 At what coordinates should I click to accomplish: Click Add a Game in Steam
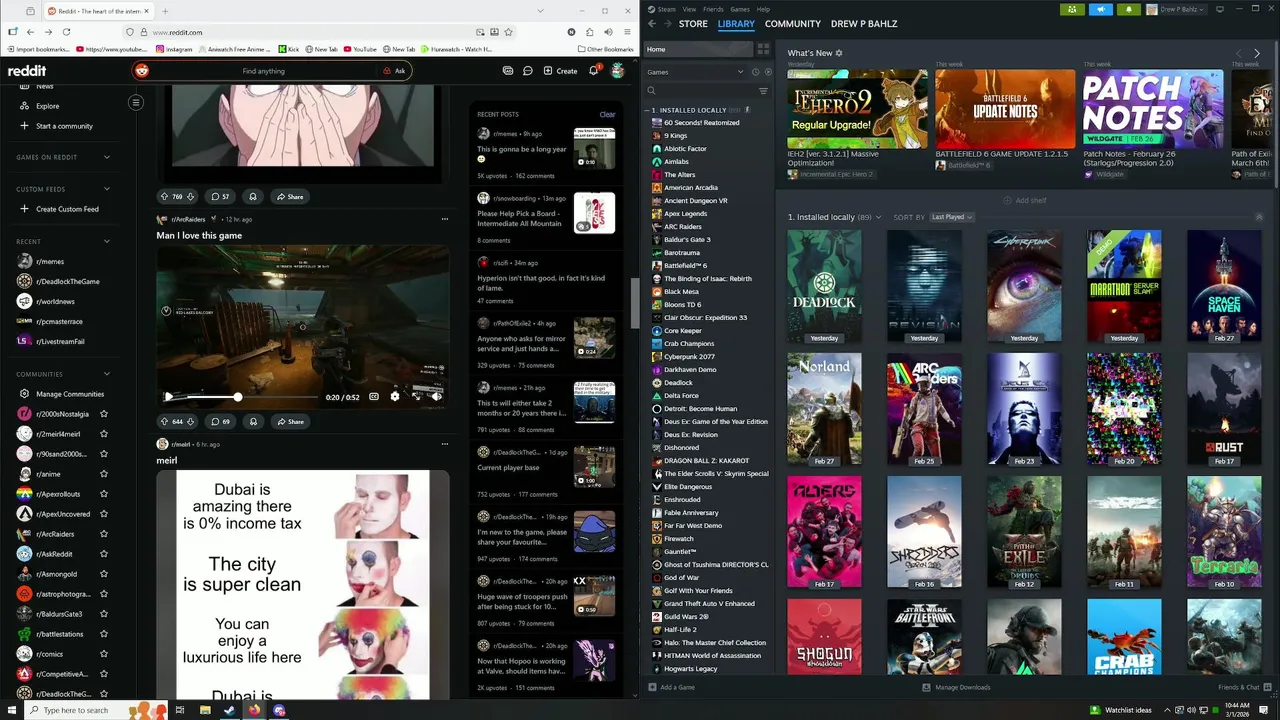(x=671, y=687)
